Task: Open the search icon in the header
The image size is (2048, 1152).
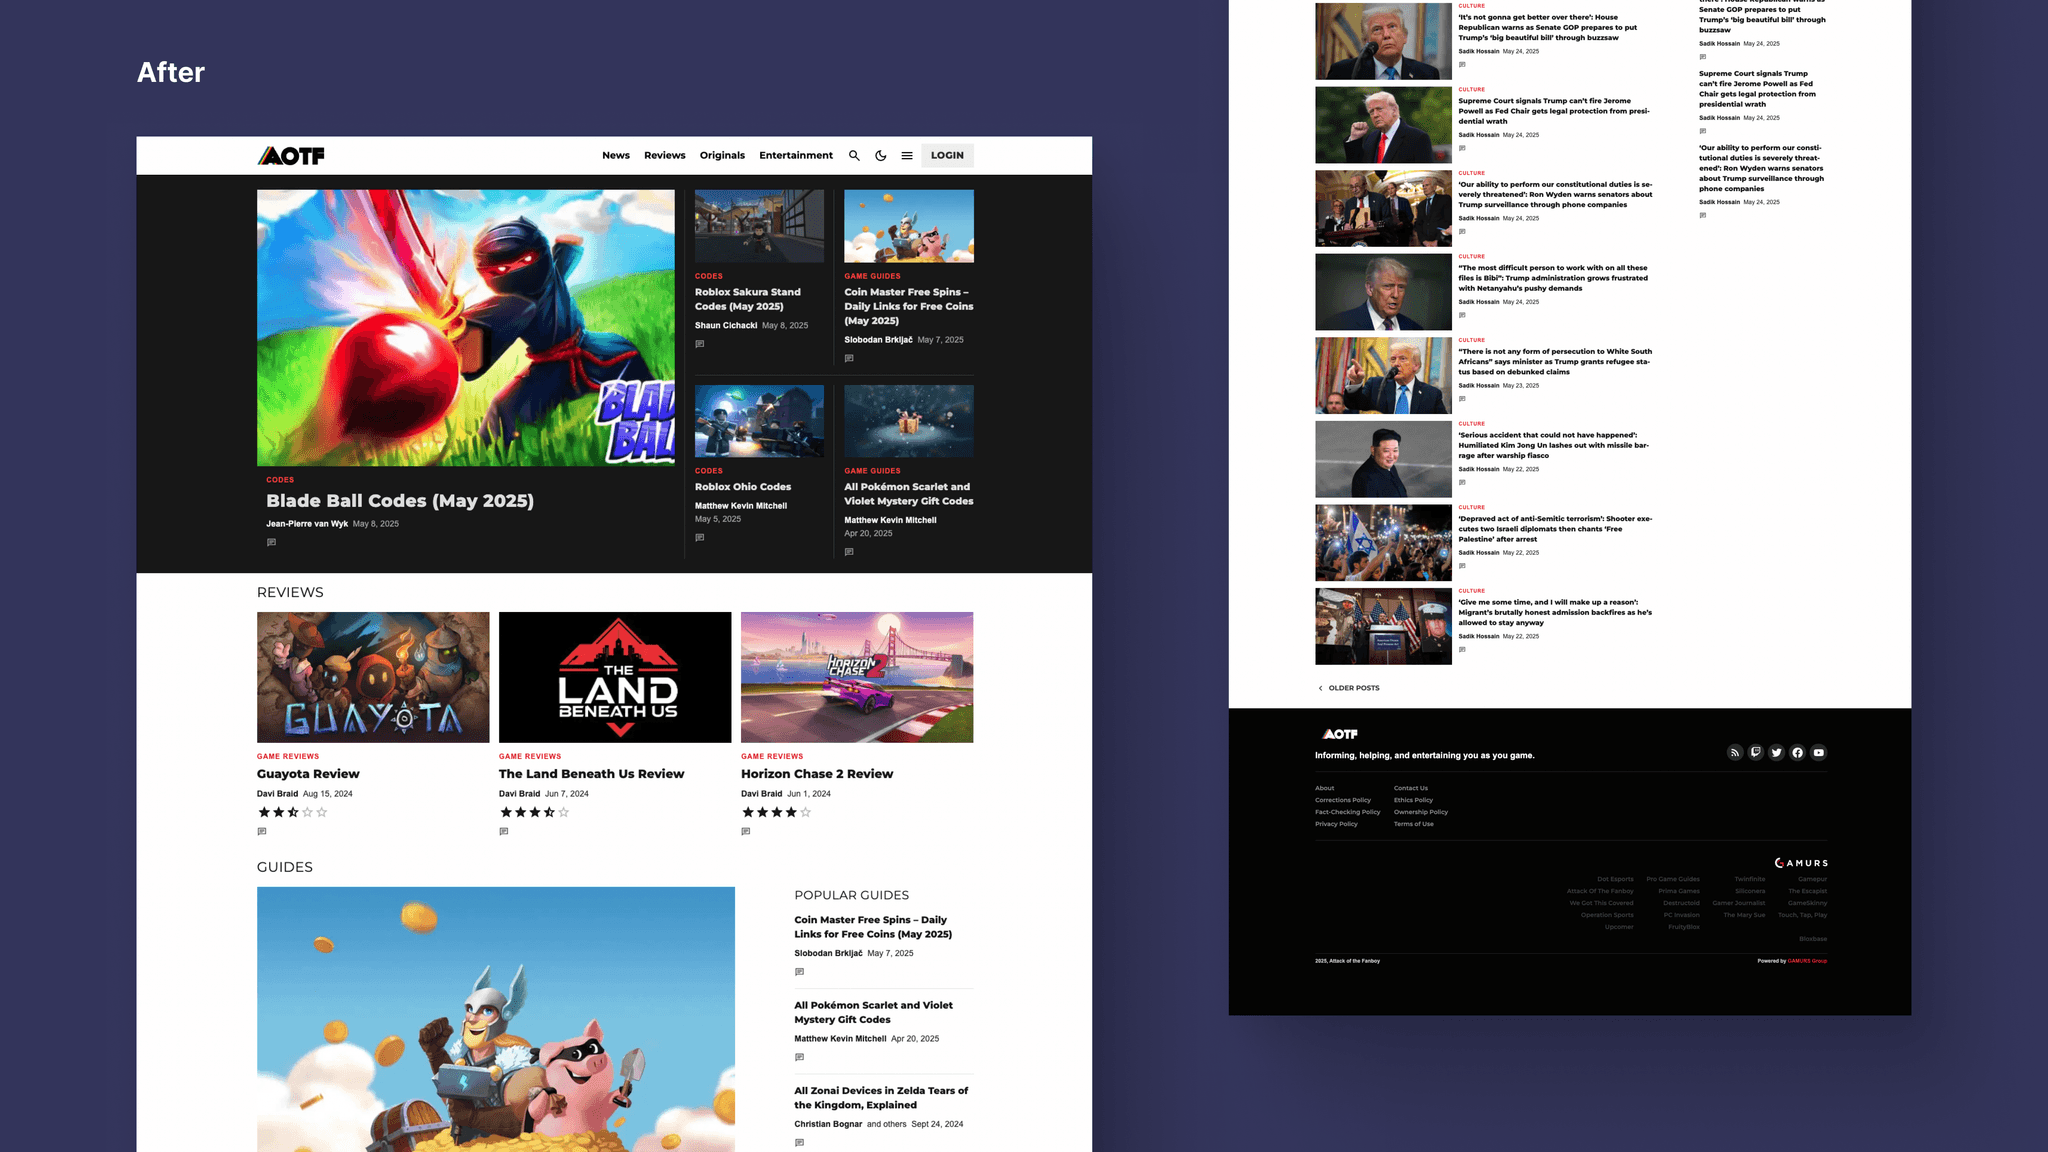Action: tap(854, 156)
